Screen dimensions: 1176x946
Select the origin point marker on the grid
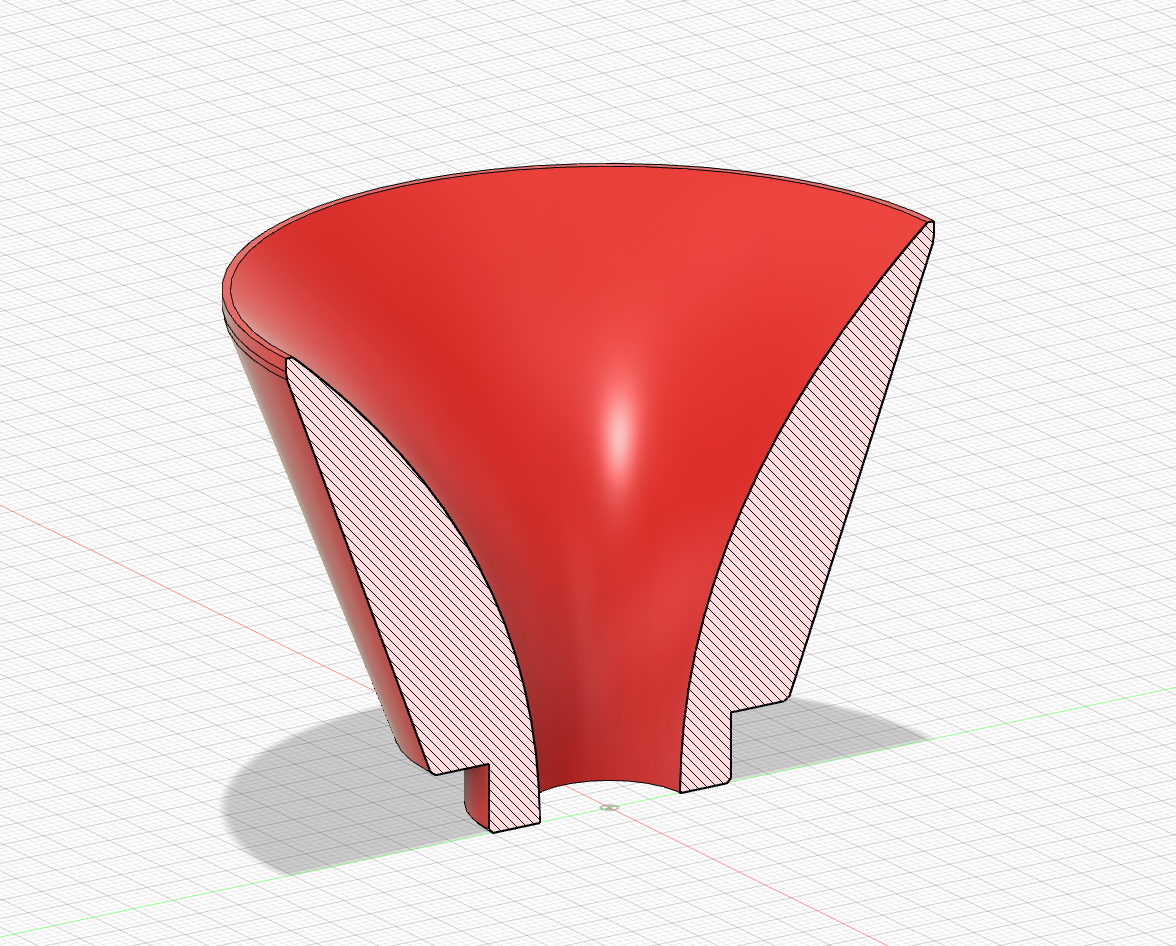[607, 806]
